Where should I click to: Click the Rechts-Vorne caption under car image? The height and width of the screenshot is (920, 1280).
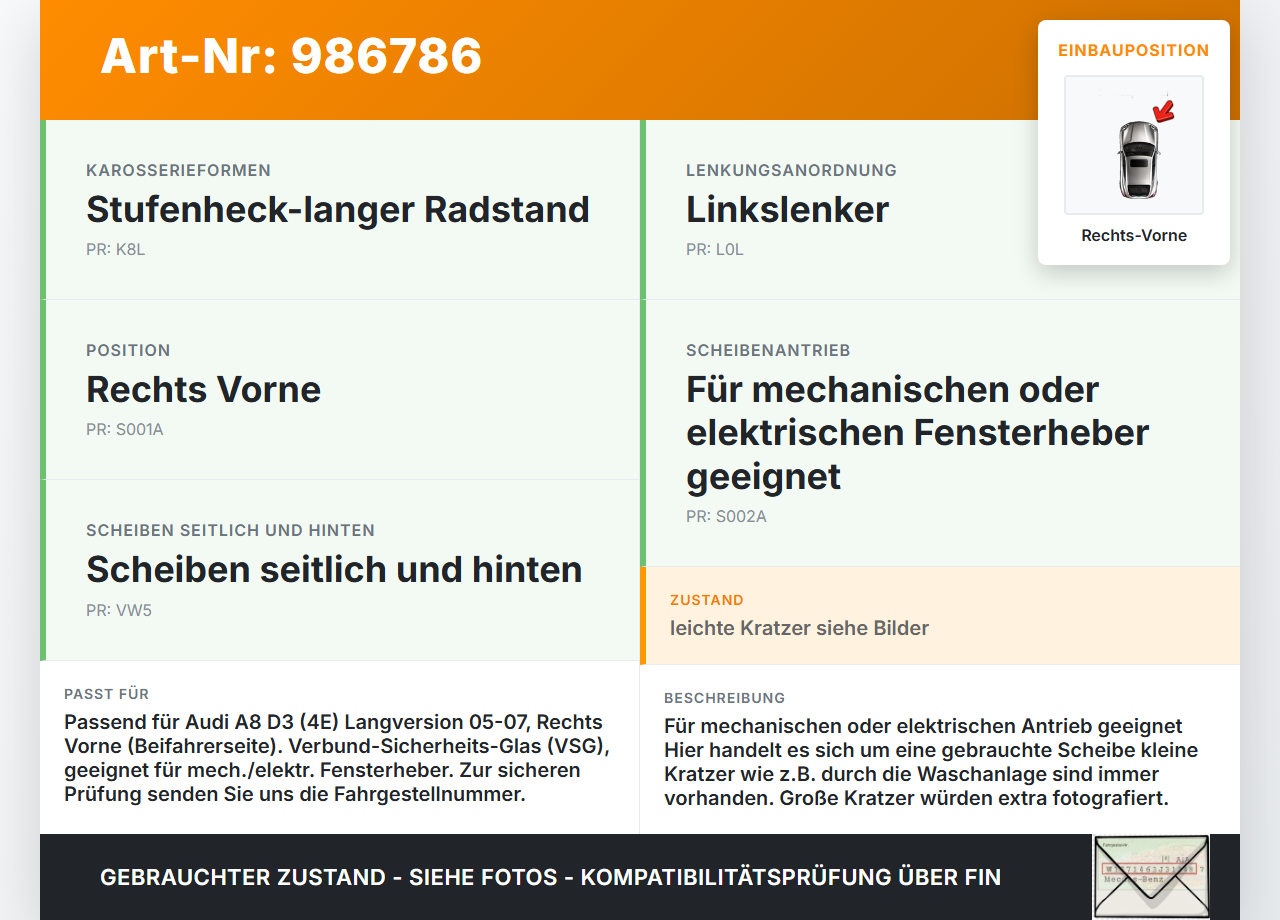pyautogui.click(x=1134, y=236)
